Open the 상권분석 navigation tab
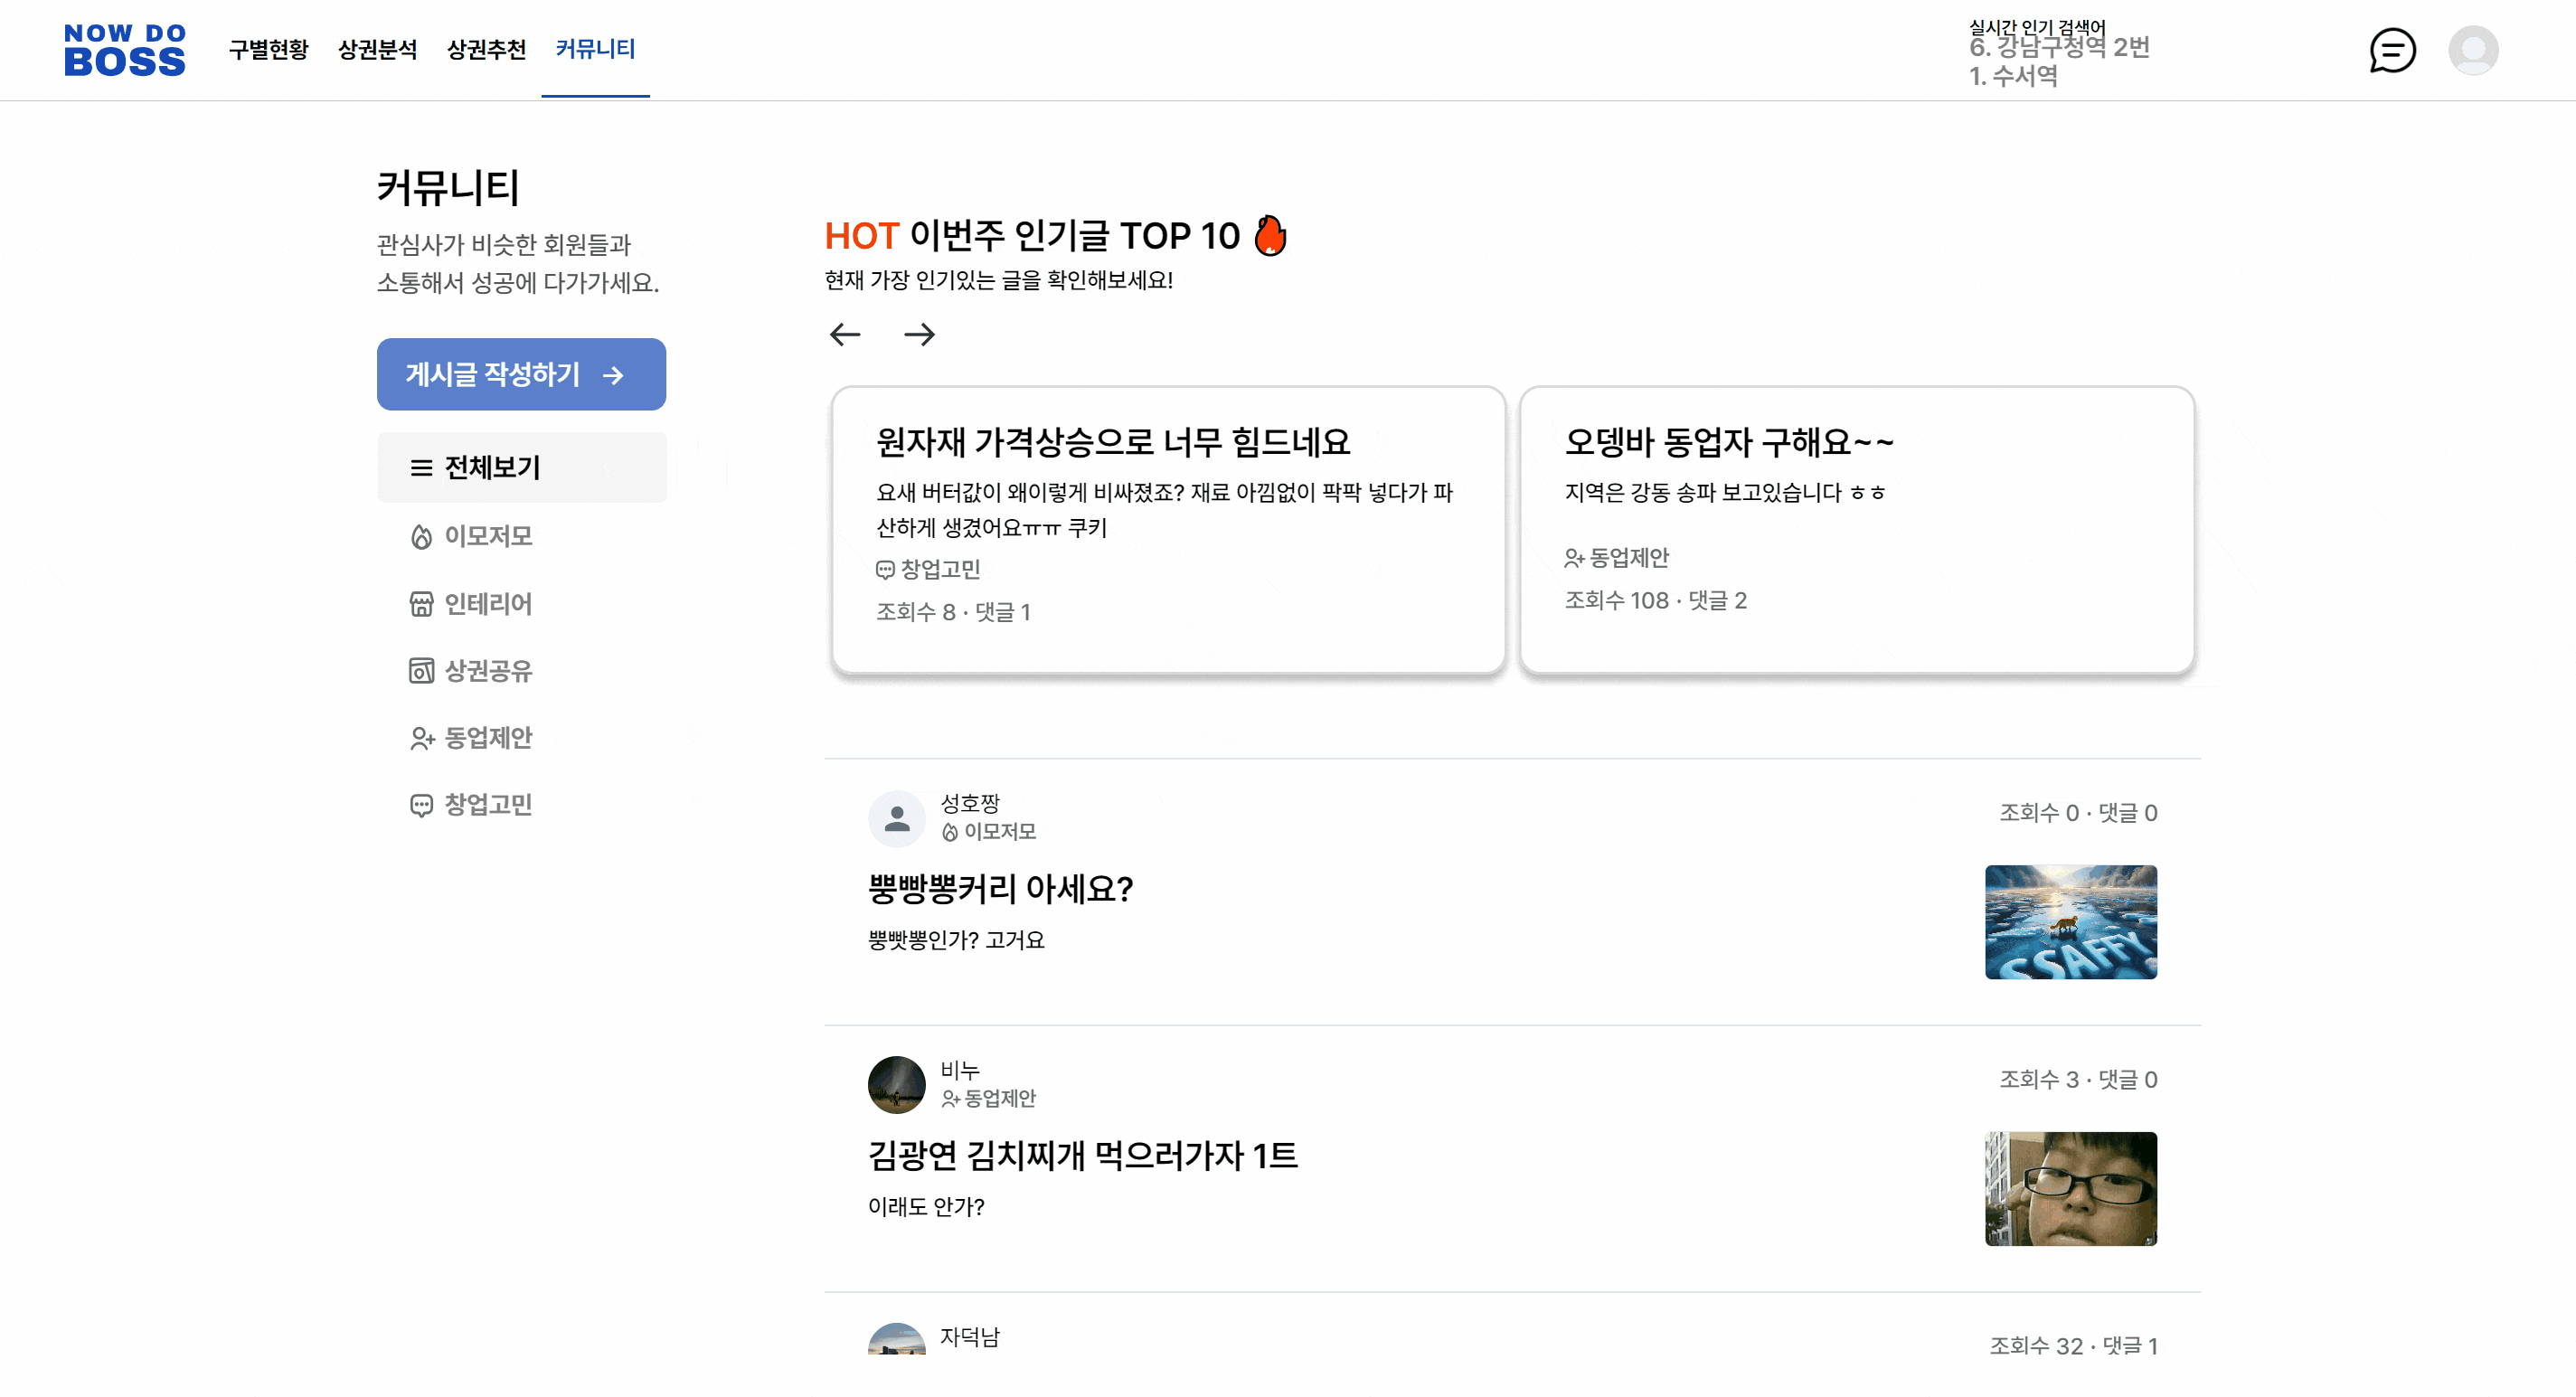The height and width of the screenshot is (1397, 2576). click(x=377, y=49)
